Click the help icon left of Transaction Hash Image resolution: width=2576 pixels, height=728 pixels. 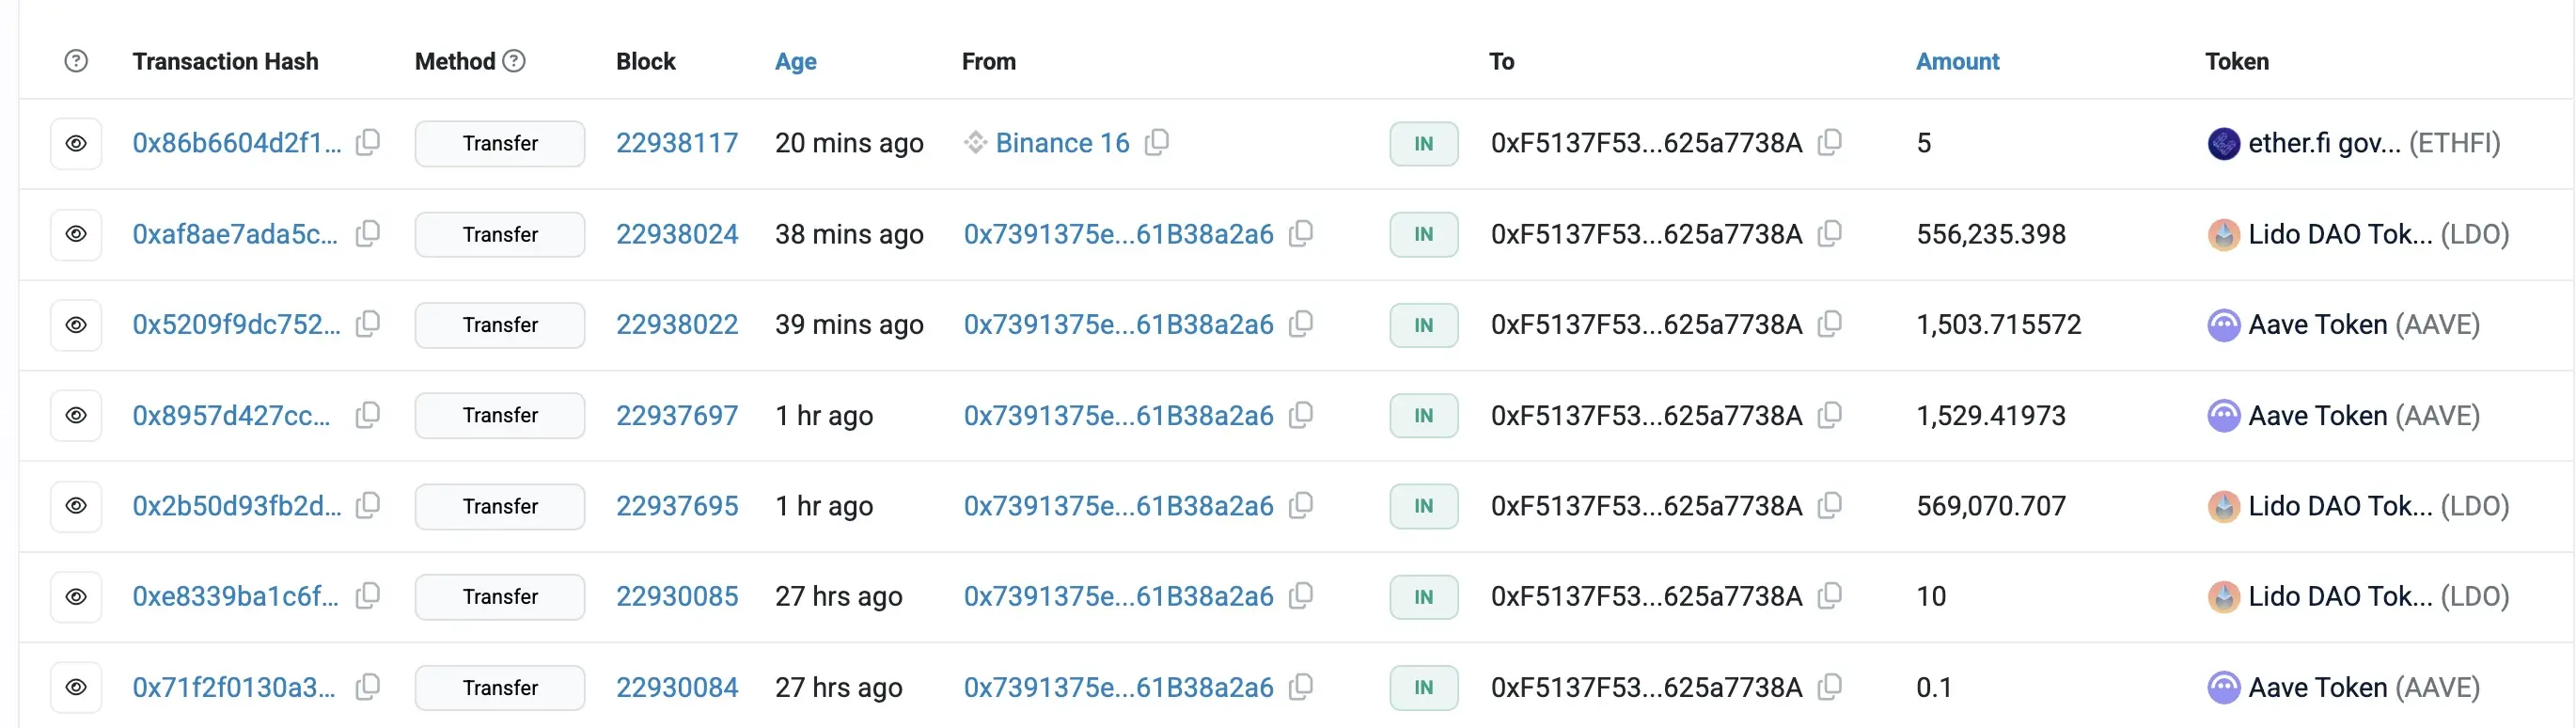tap(76, 61)
